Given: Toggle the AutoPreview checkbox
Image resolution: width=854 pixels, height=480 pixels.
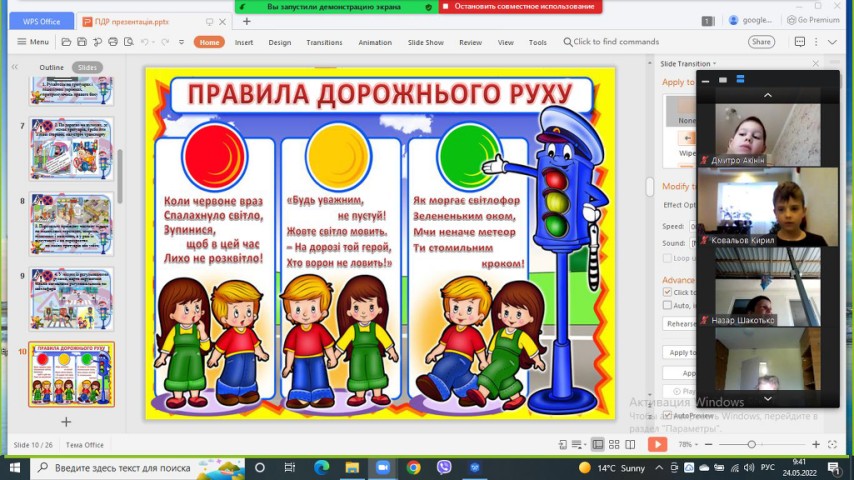Looking at the screenshot, I should pos(666,415).
